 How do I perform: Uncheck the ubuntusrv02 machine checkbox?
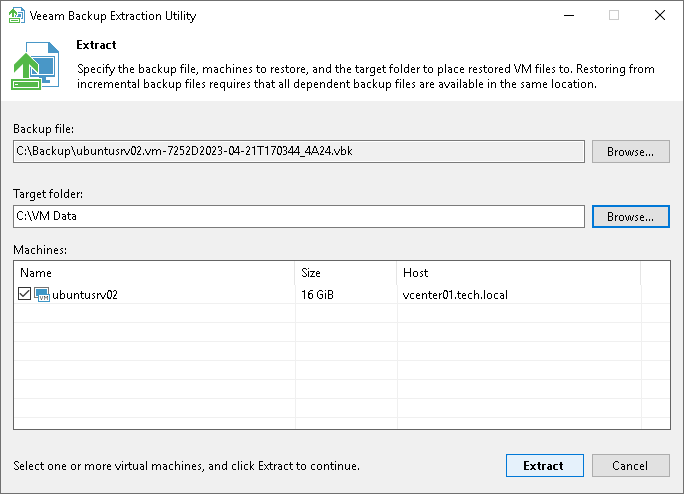point(24,294)
